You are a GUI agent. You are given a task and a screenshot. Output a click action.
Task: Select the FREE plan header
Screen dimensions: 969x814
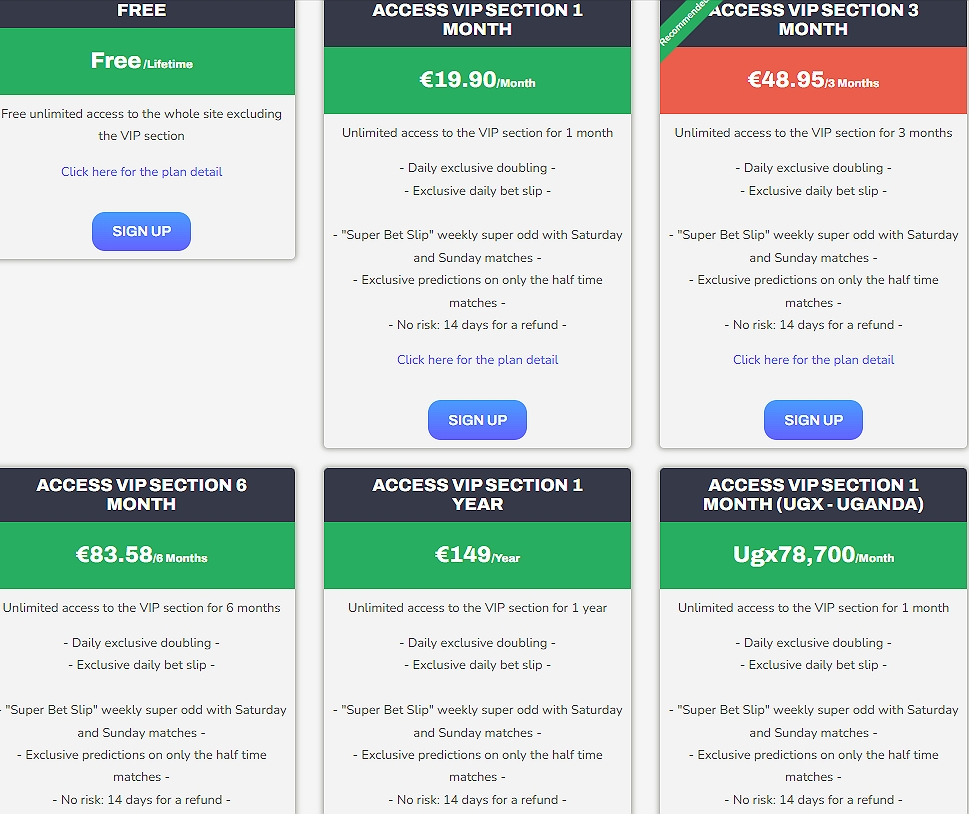click(141, 11)
